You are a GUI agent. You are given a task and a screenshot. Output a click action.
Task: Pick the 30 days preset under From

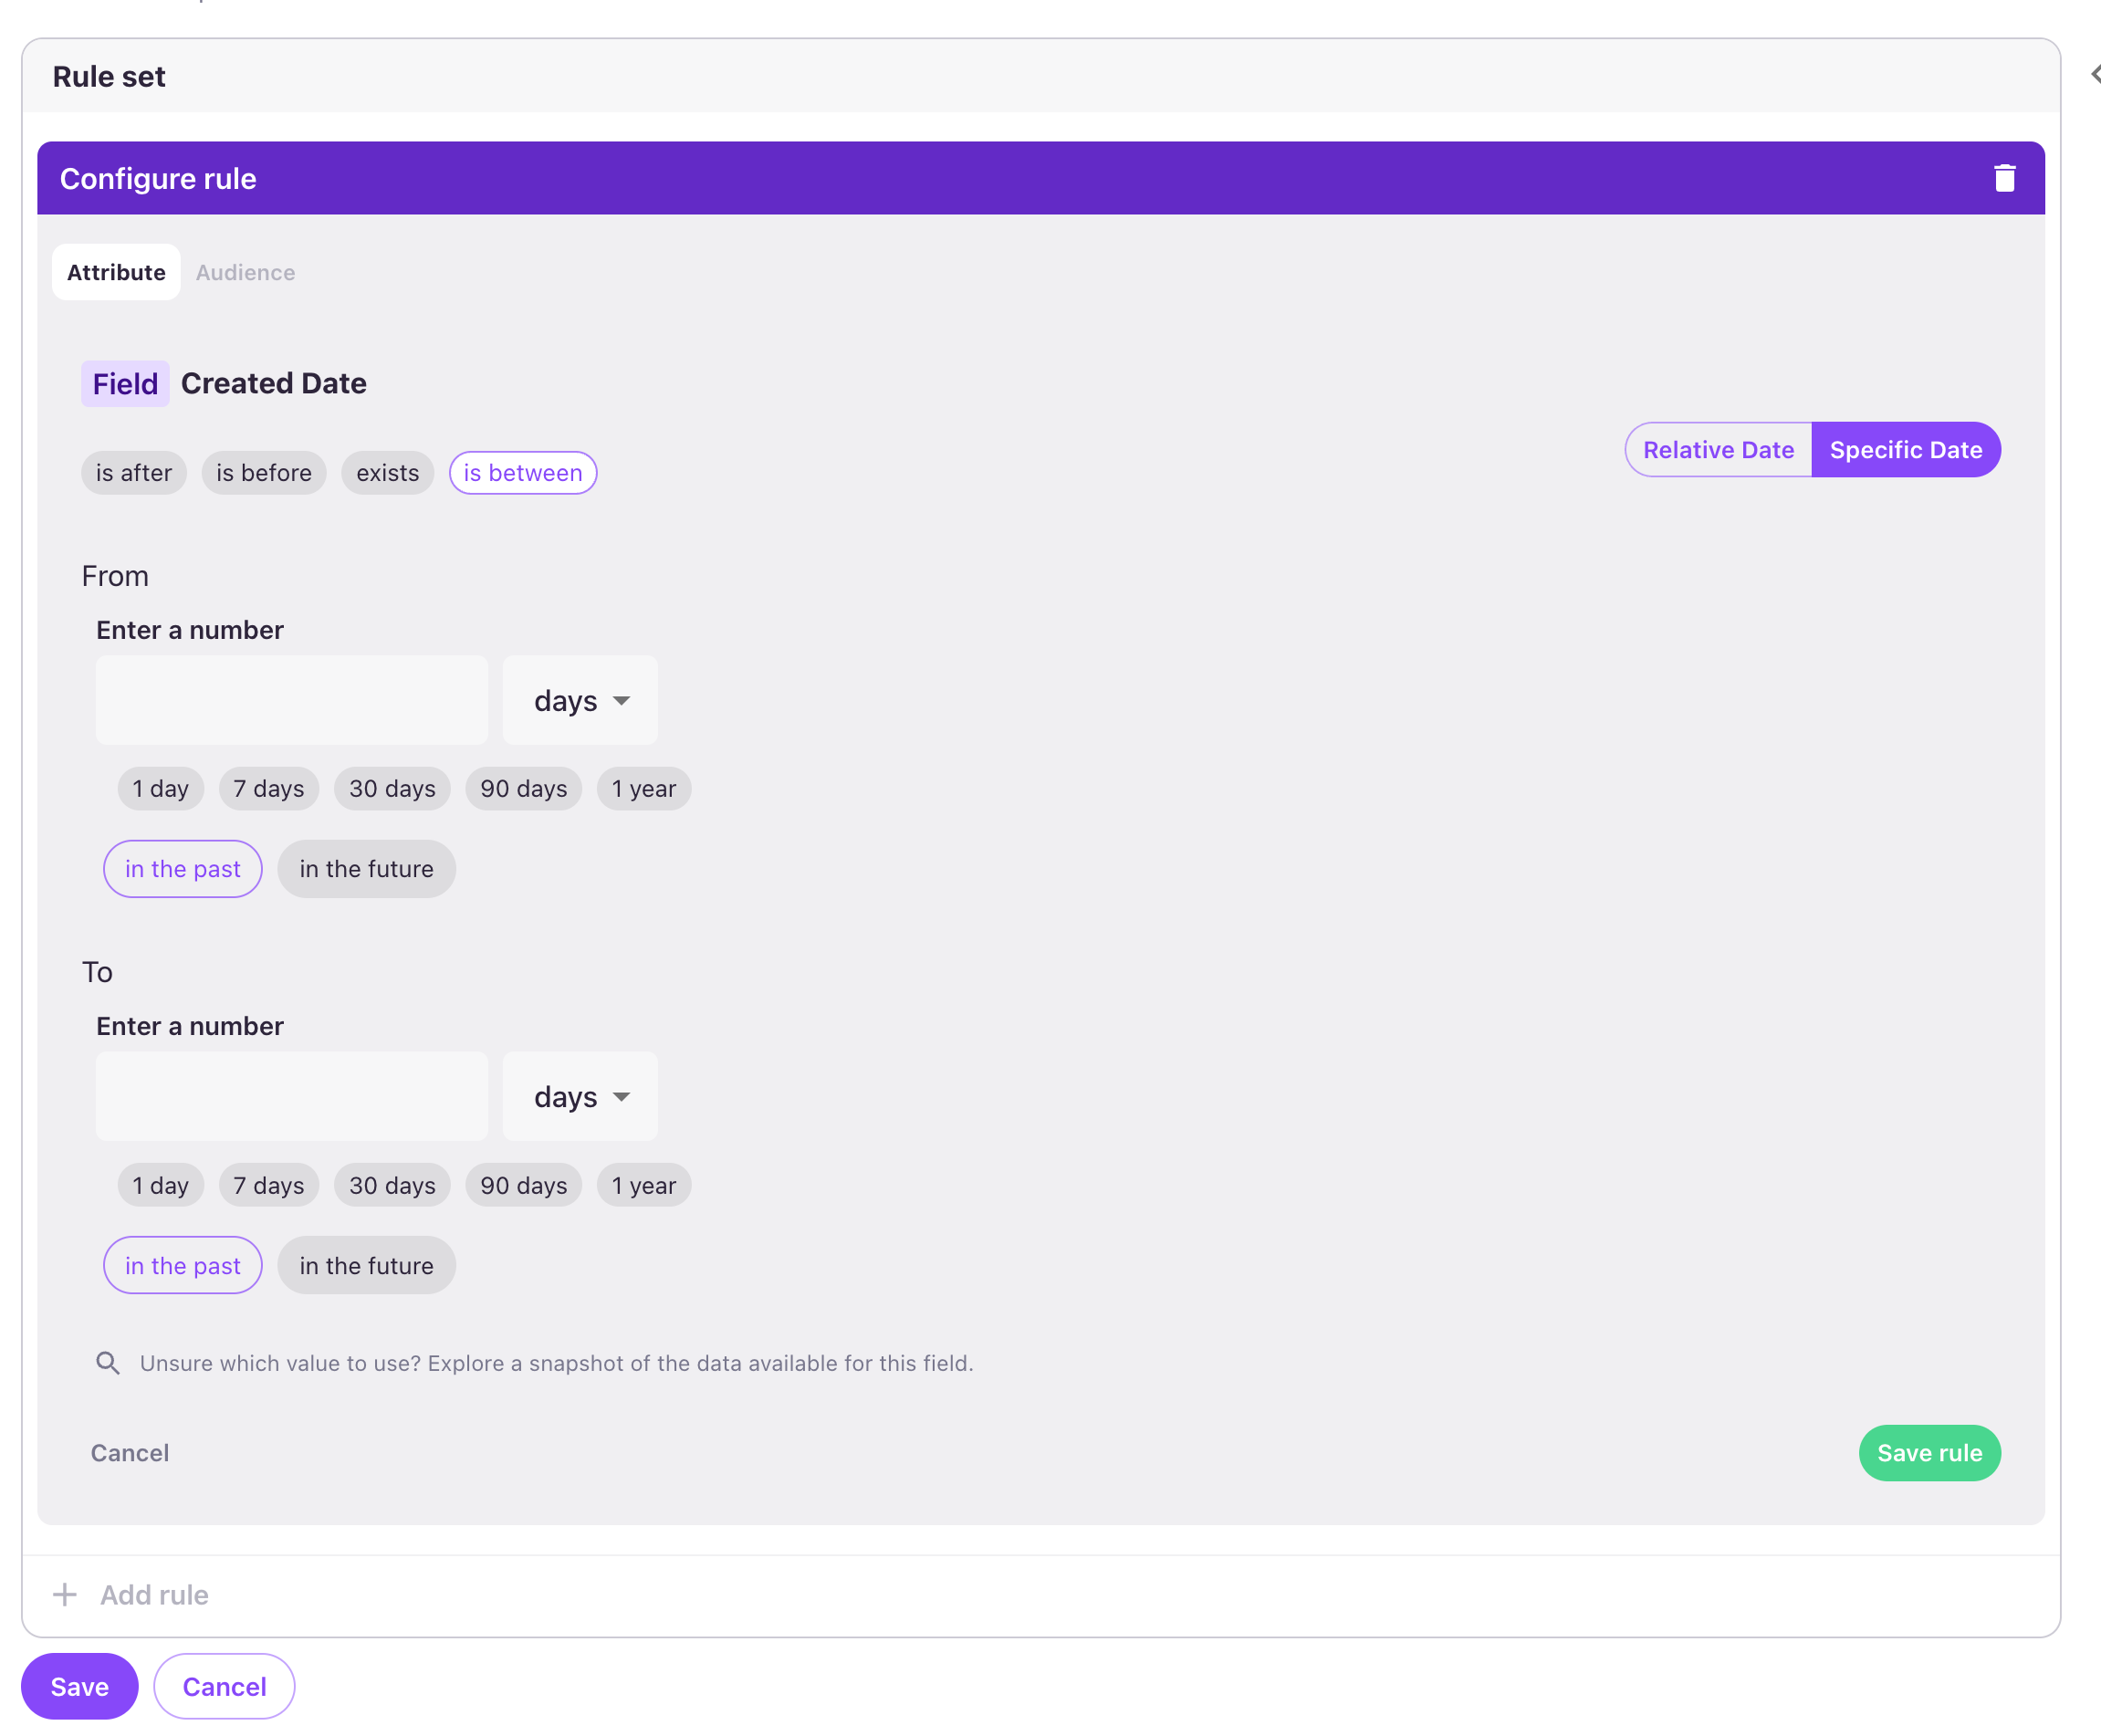392,789
